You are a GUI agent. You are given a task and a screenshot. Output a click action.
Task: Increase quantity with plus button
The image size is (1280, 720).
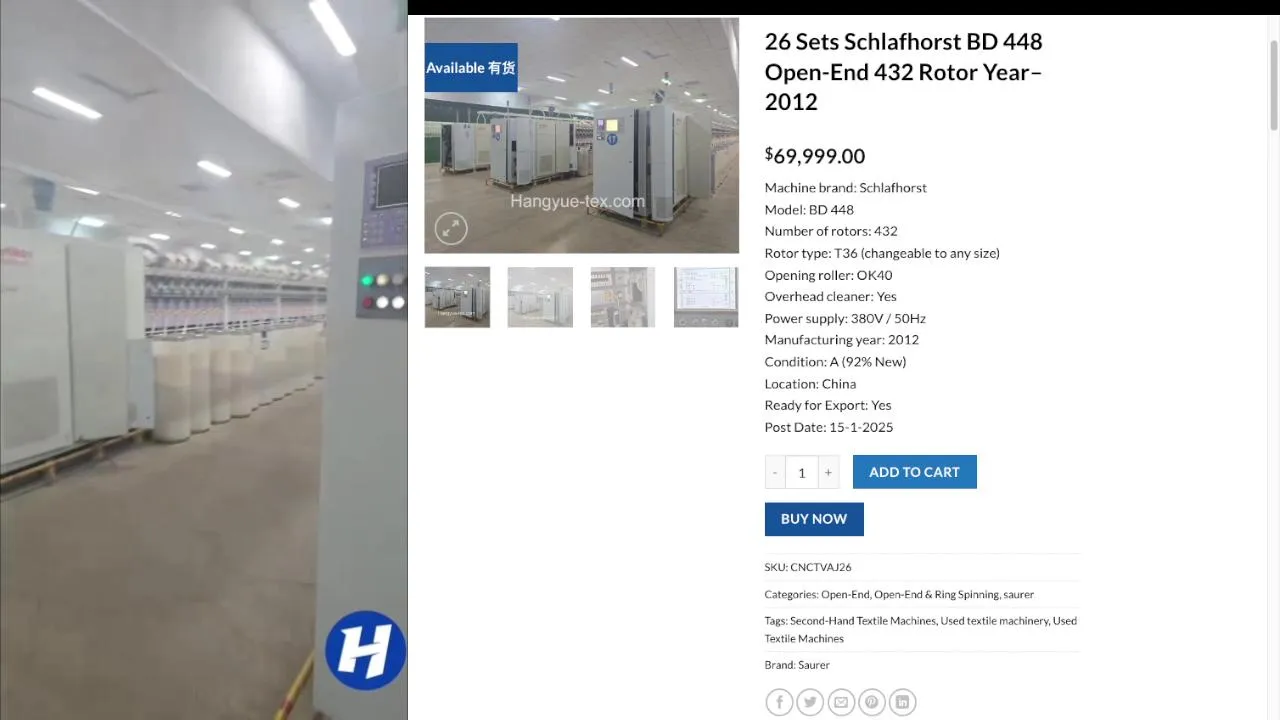[828, 472]
